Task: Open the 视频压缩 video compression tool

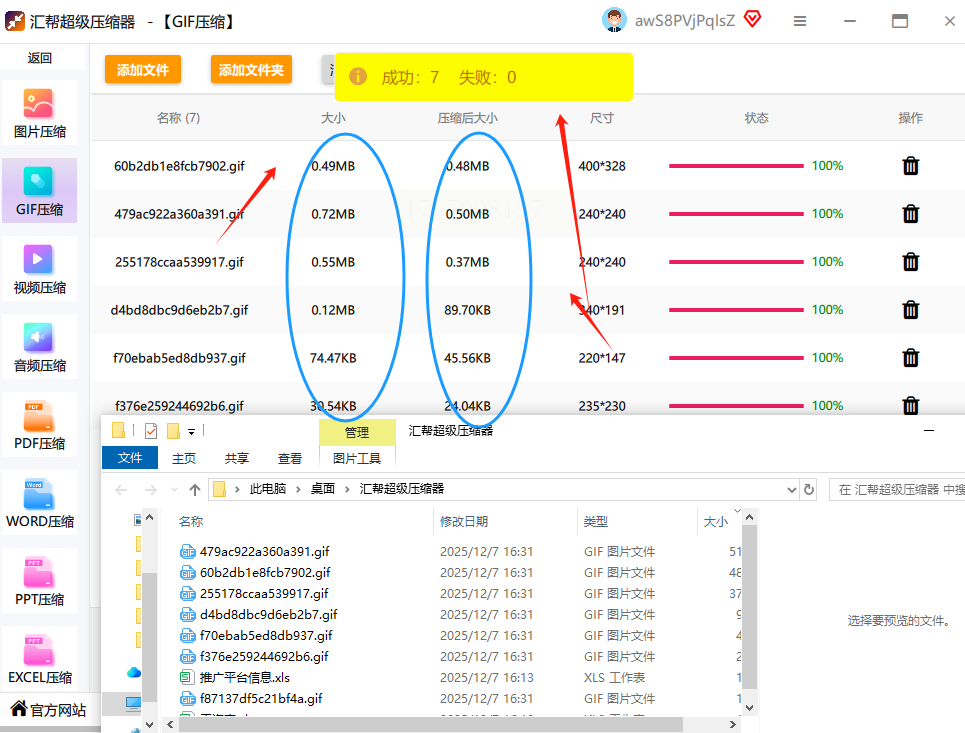Action: (39, 269)
